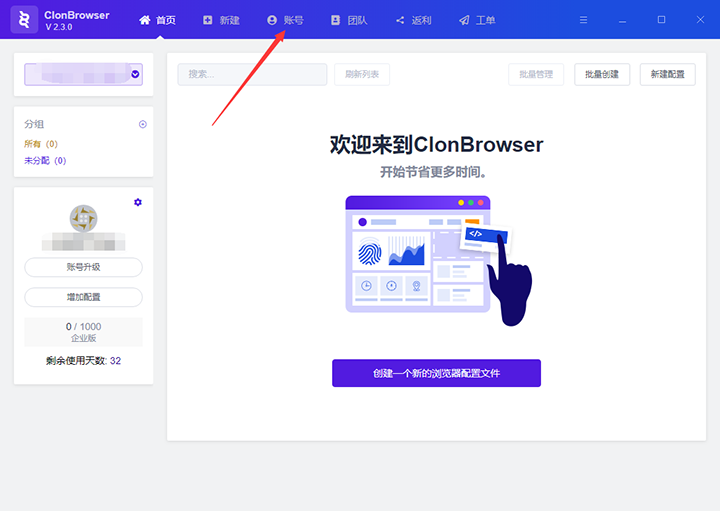Viewport: 720px width, 511px height.
Task: Click the 企业版 plan label
Action: coord(84,338)
